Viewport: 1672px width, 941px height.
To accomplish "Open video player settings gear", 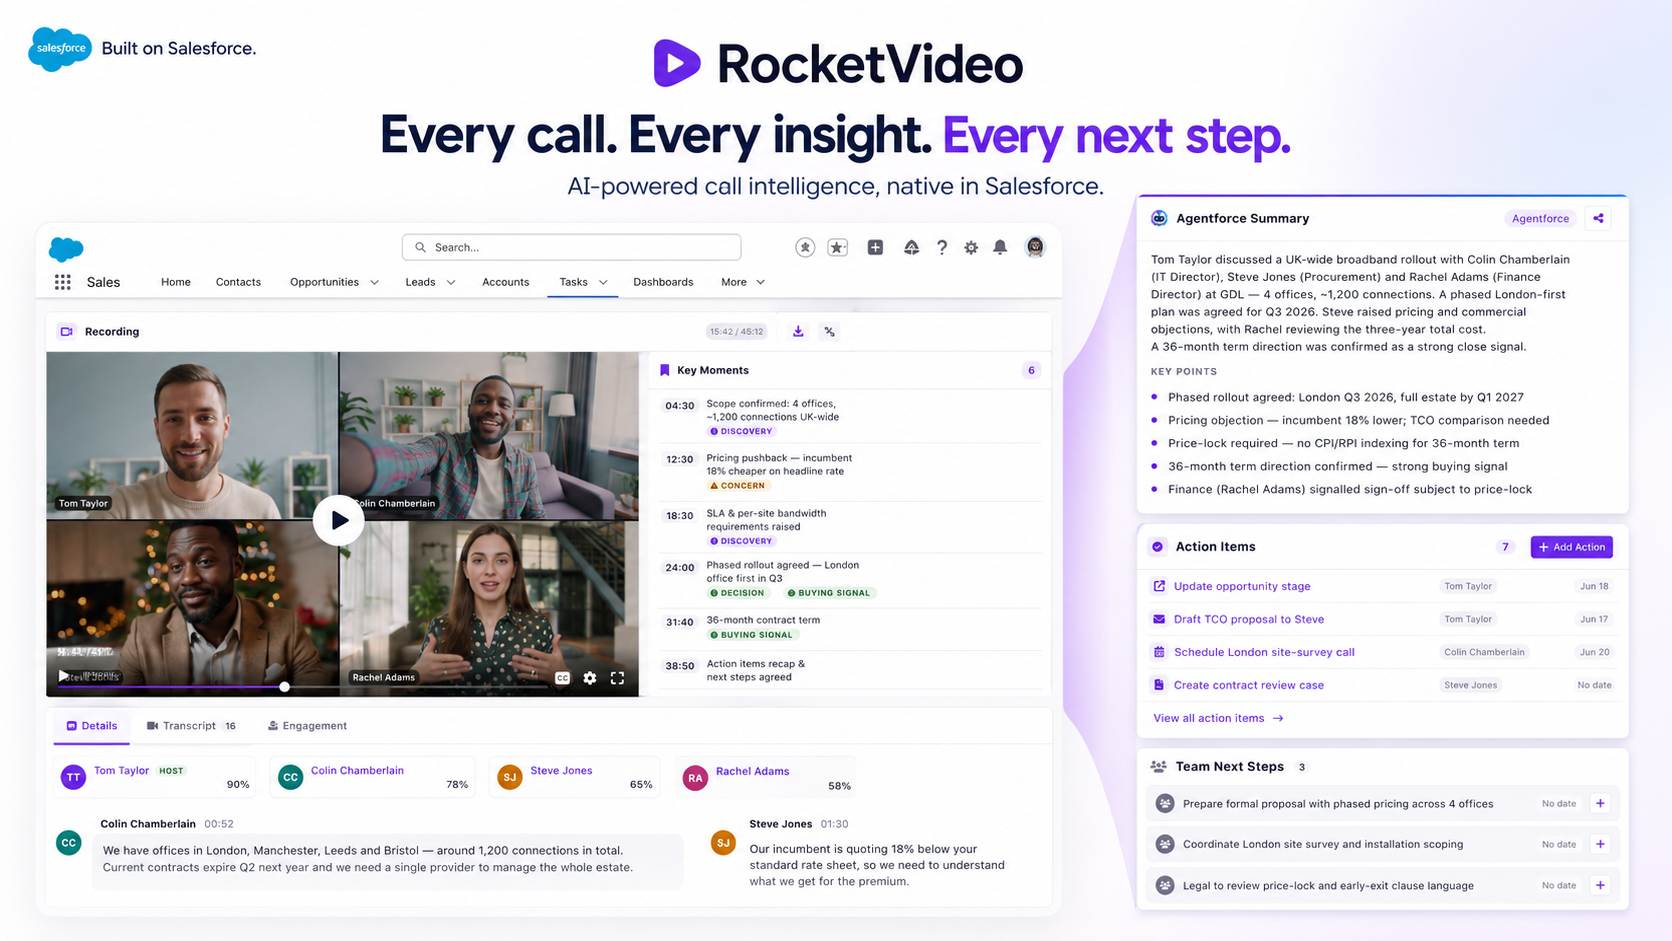I will click(x=590, y=678).
